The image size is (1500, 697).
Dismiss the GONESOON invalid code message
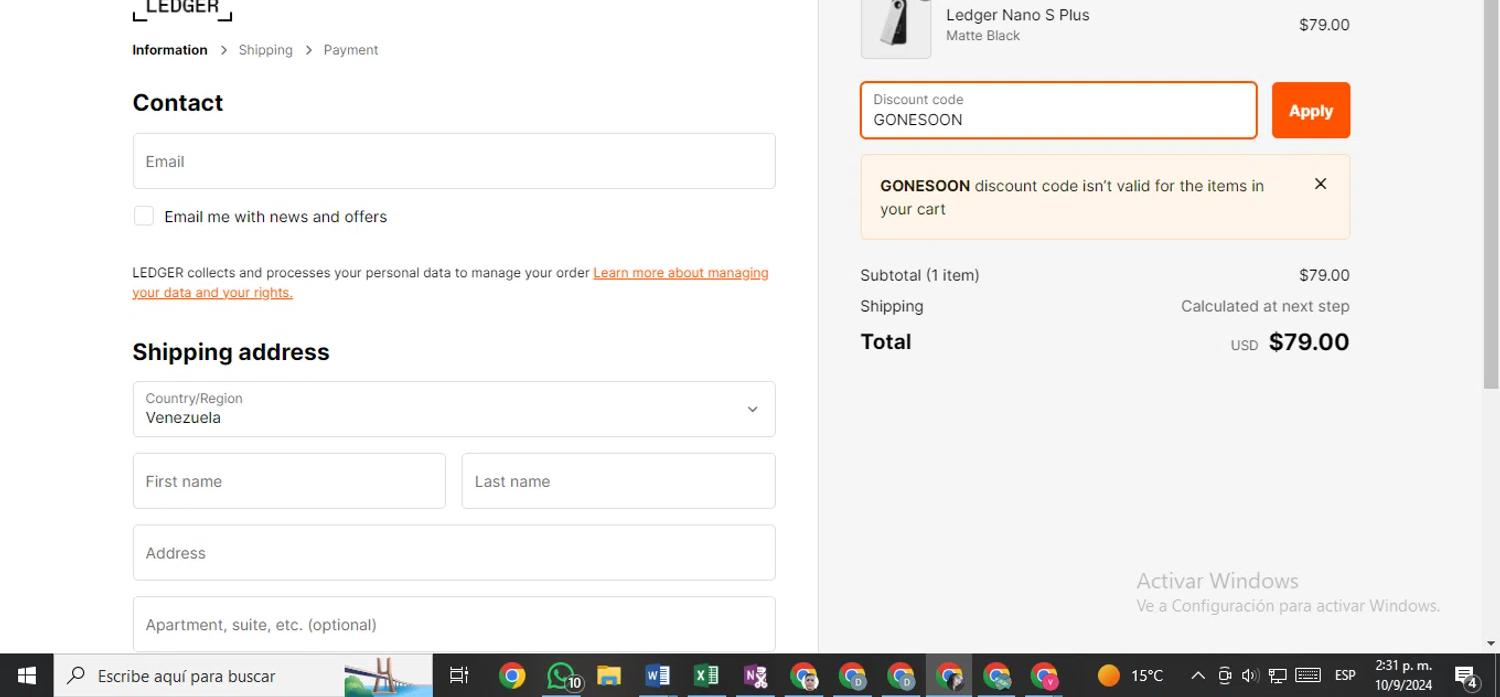click(1320, 184)
